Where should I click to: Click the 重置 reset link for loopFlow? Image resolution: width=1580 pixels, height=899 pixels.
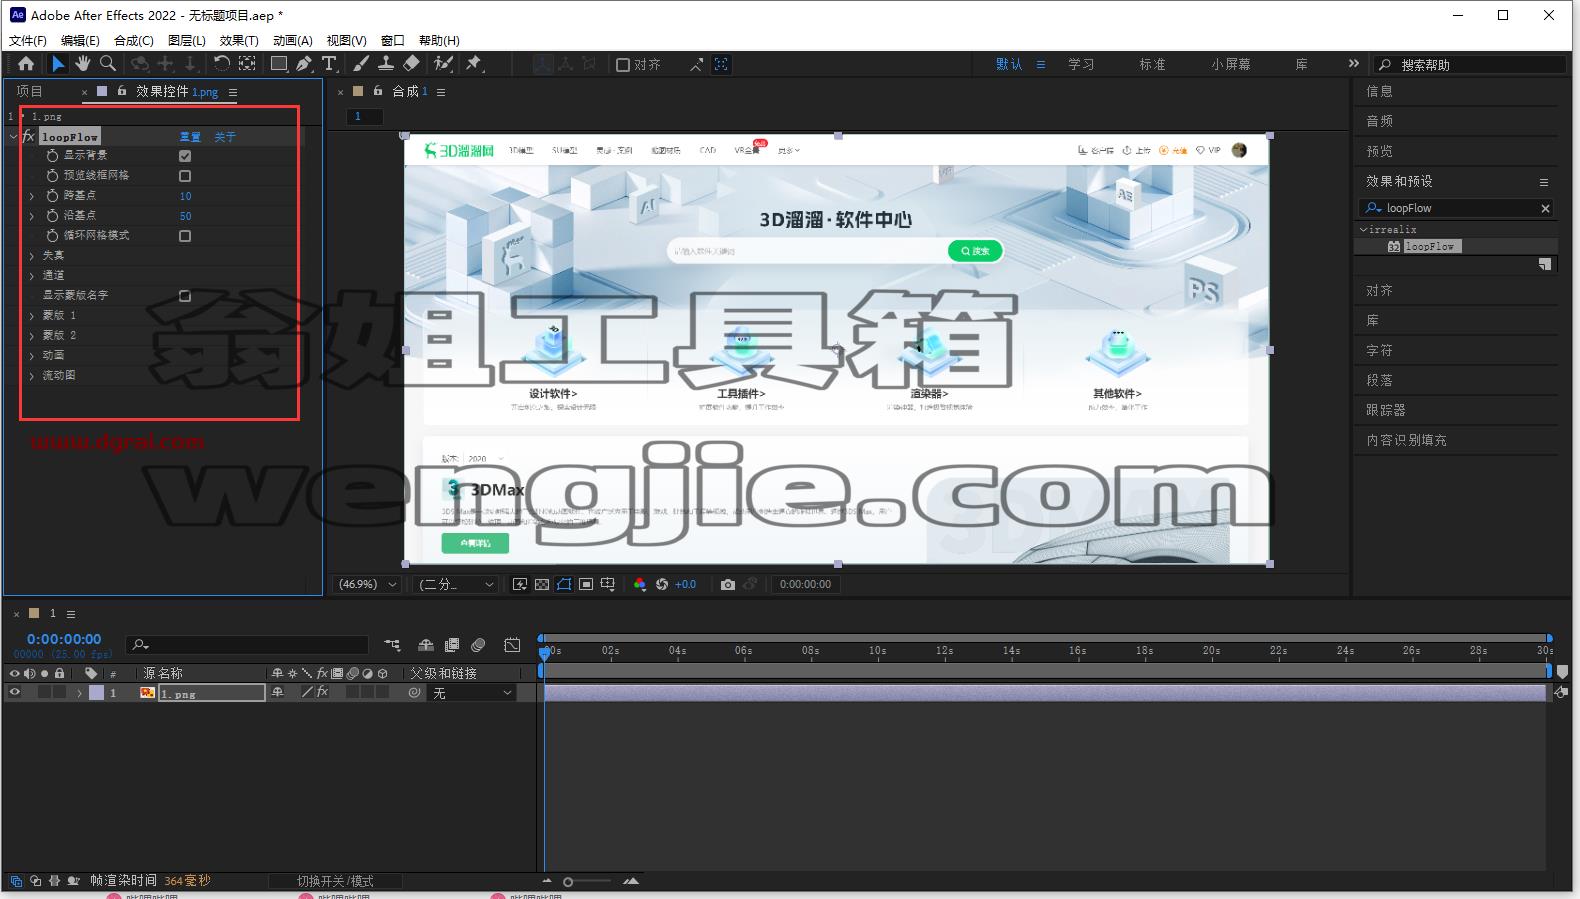[x=190, y=137]
